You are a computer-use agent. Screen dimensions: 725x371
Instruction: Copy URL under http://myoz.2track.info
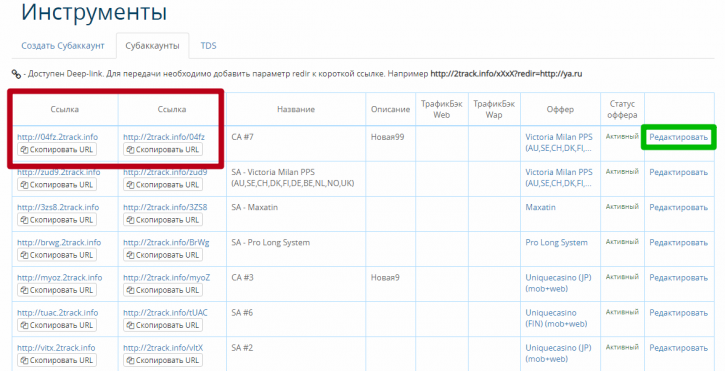[x=57, y=290]
